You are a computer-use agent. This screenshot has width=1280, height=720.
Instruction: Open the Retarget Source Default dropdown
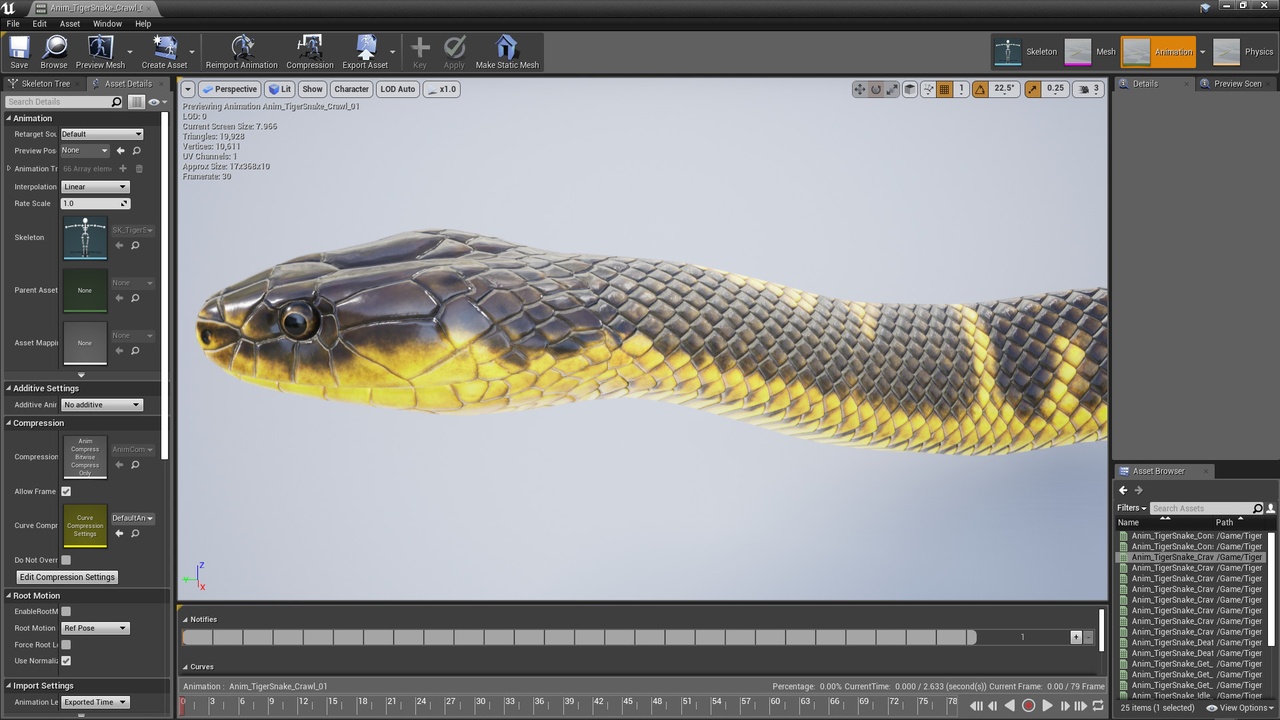[x=102, y=134]
